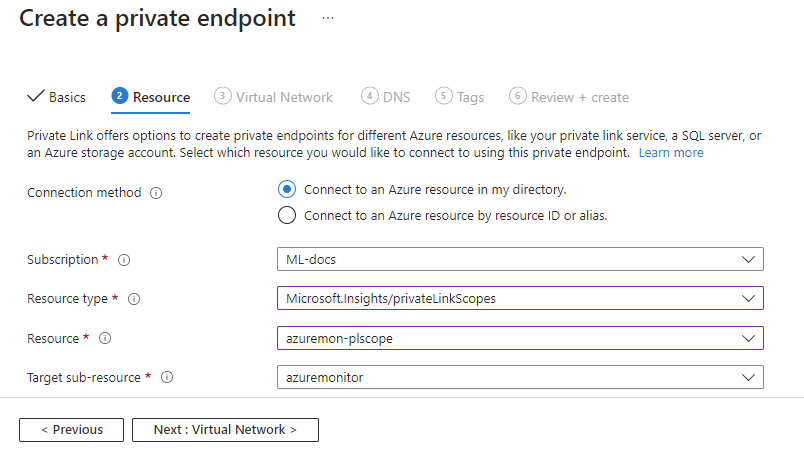Open the Target sub-resource azuremonitor dropdown
Viewport: 804px width, 458px height.
point(519,377)
